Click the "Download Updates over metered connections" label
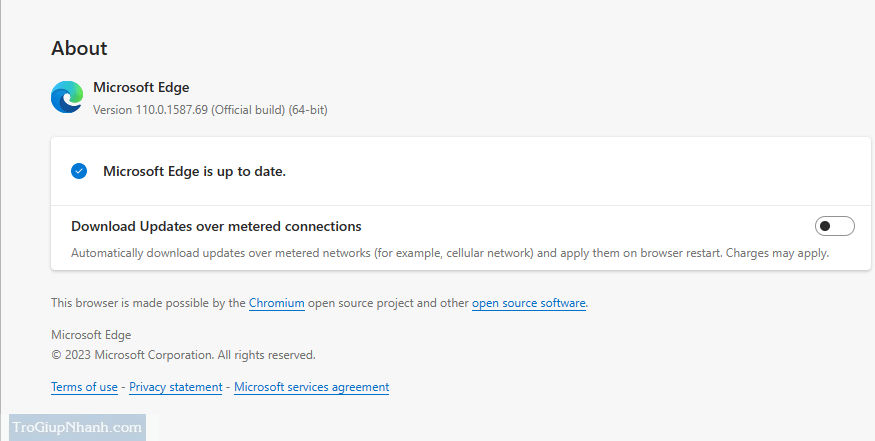The image size is (875, 441). click(216, 226)
